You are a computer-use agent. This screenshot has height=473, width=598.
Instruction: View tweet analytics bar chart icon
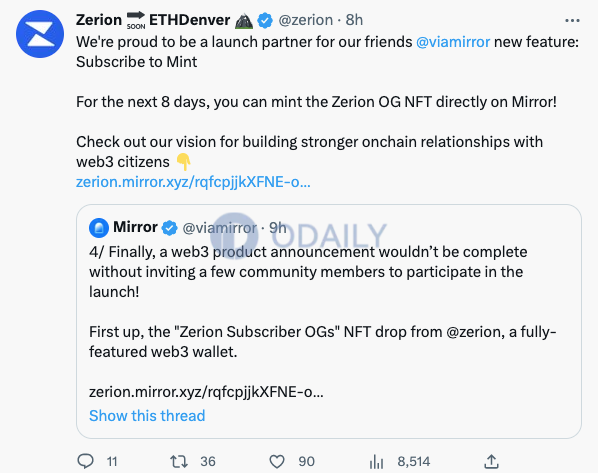[x=376, y=462]
